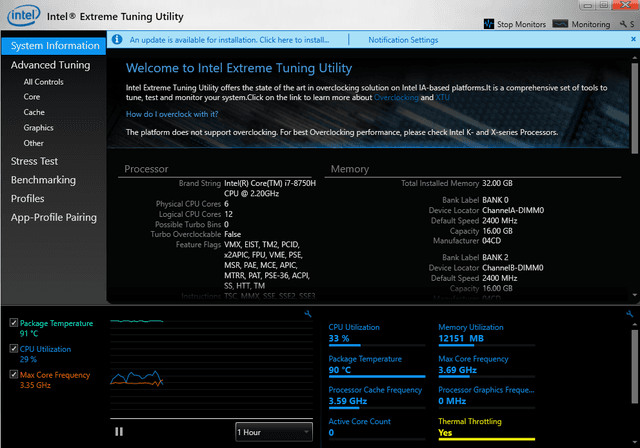640x448 pixels.
Task: Toggle CPU Utilization graph checkbox
Action: (x=14, y=348)
